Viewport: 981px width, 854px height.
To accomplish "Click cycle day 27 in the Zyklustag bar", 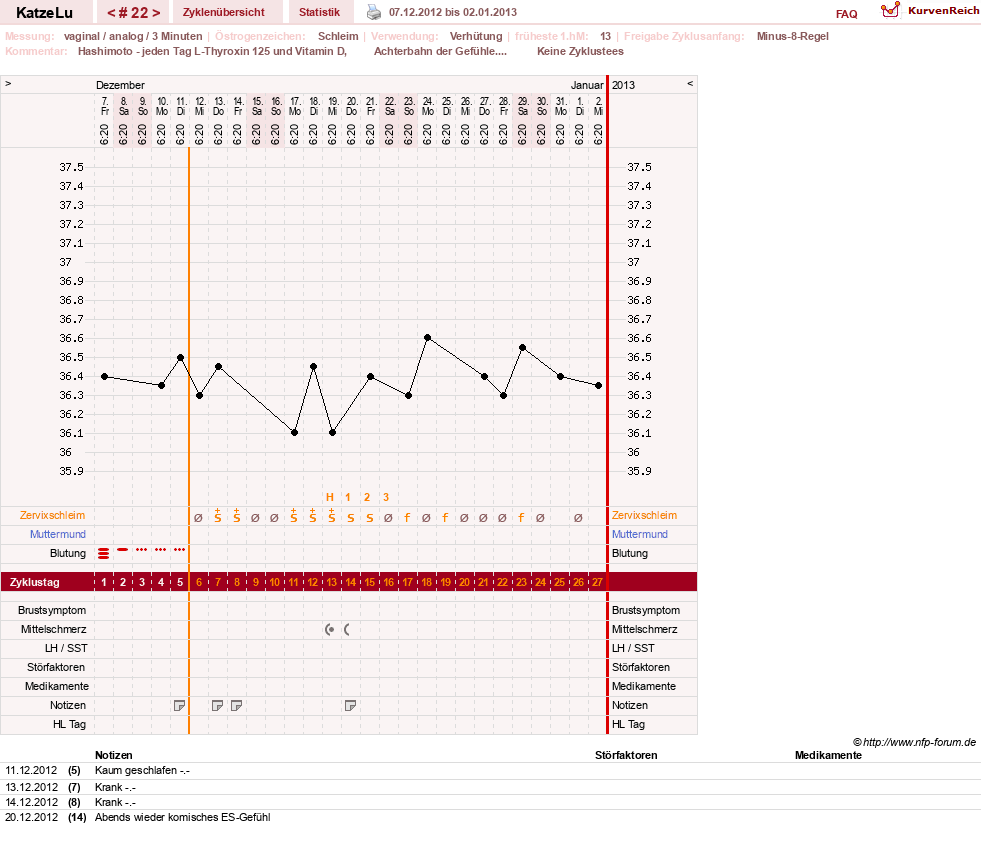I will pyautogui.click(x=597, y=582).
